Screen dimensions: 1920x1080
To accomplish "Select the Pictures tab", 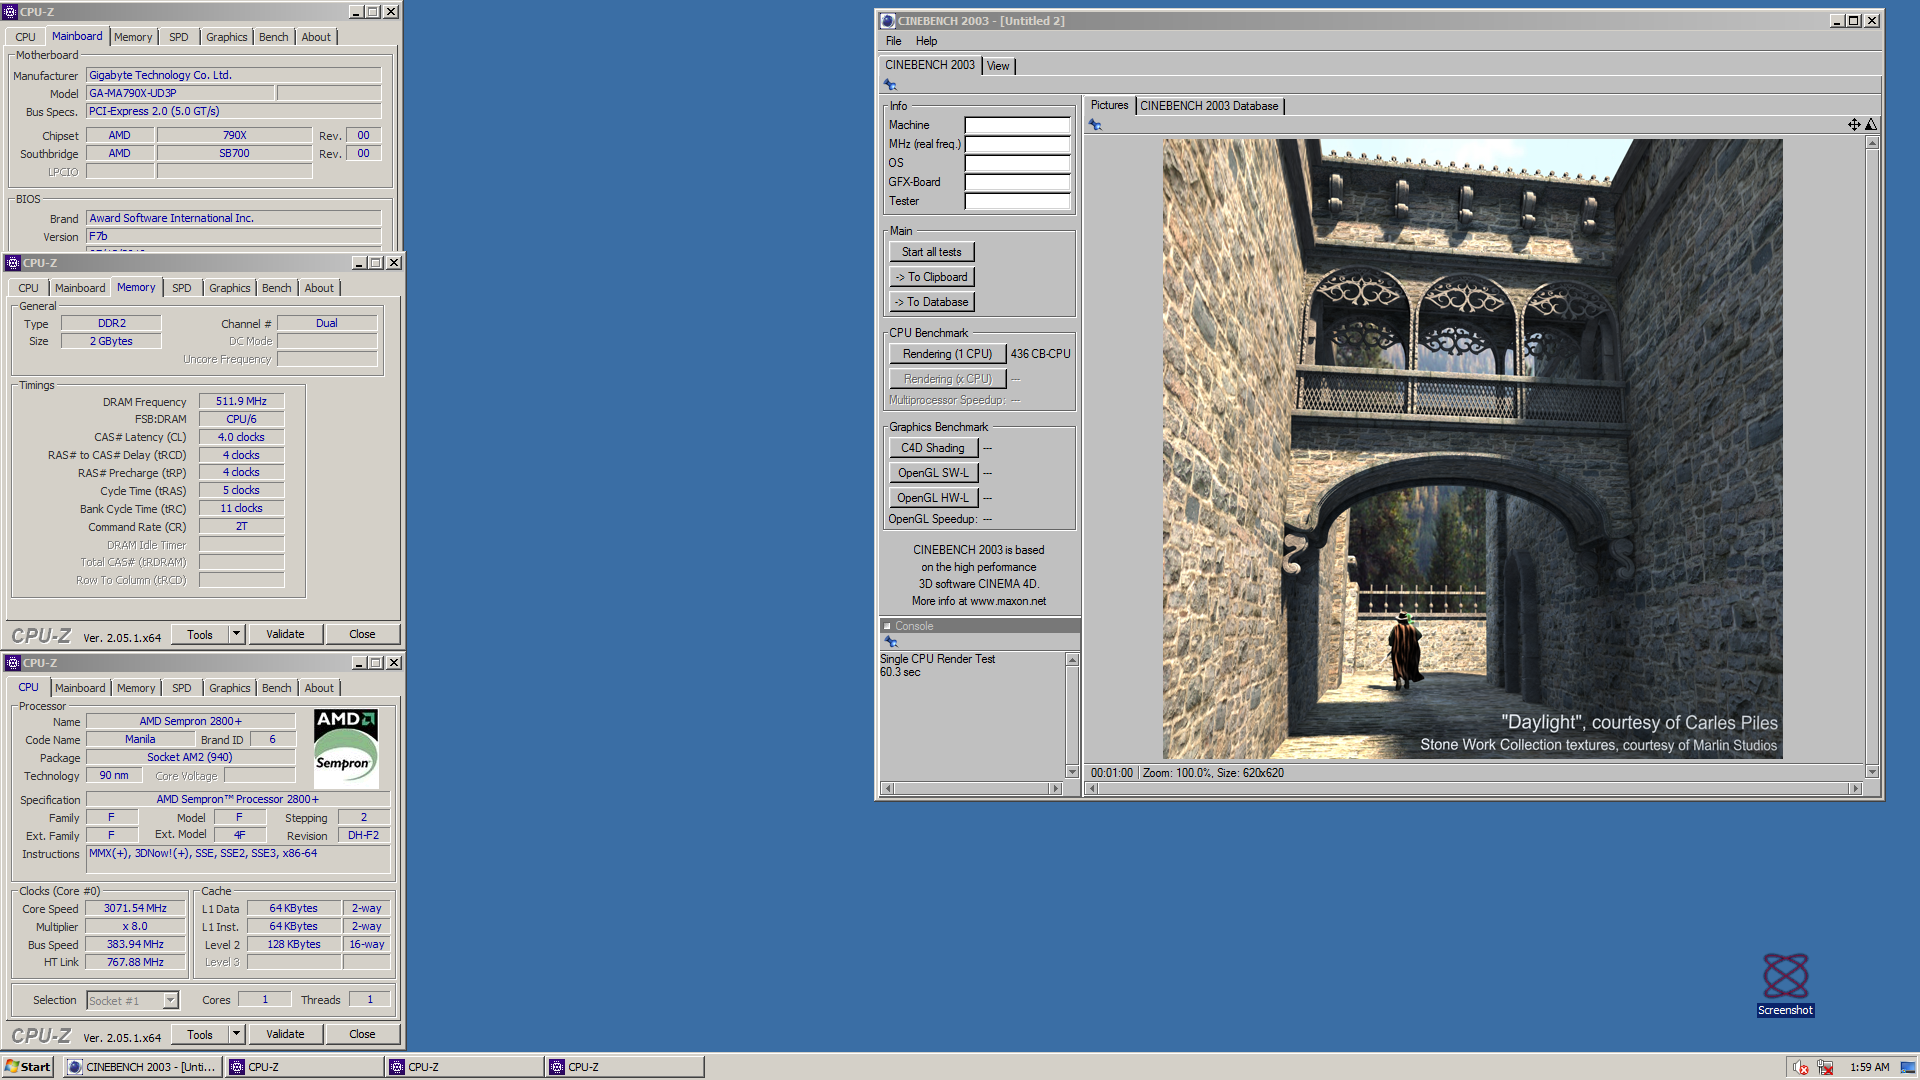I will coord(1109,105).
